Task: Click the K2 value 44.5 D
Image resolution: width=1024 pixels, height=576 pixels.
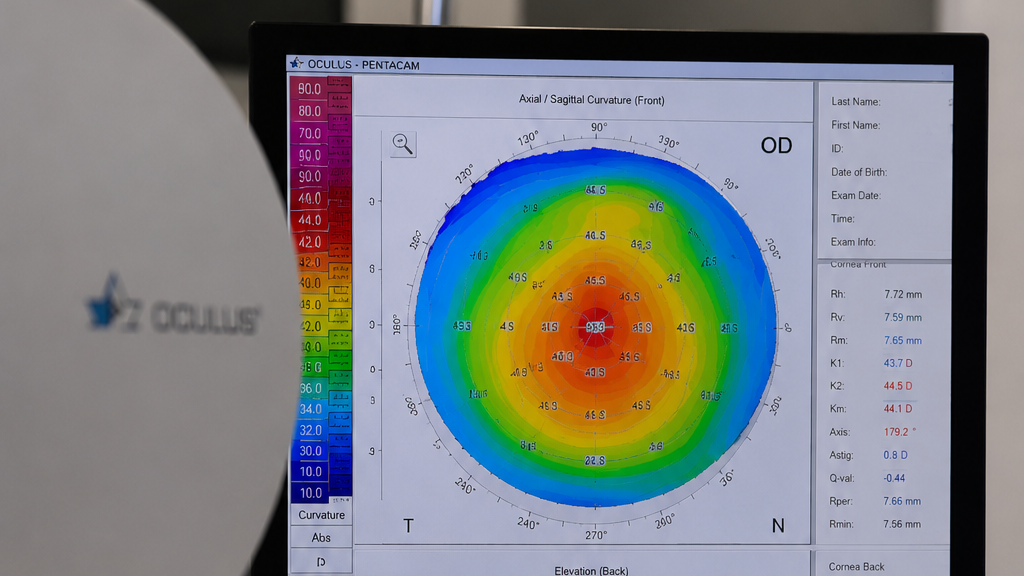Action: [898, 386]
